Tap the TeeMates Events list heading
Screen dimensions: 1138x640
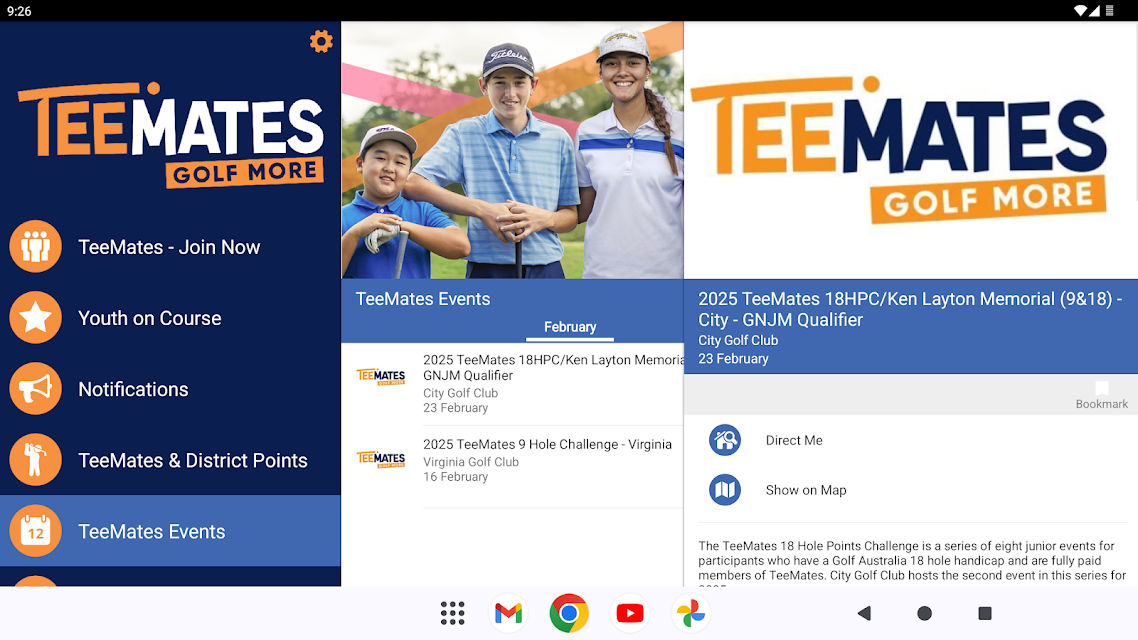[x=422, y=299]
